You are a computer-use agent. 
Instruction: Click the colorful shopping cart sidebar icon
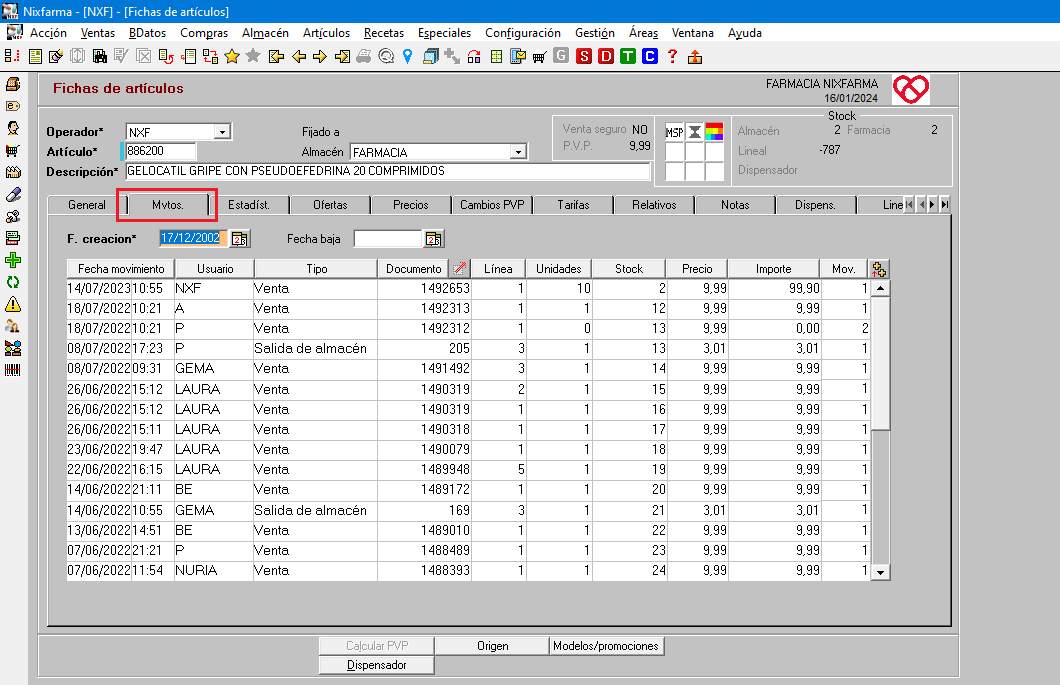[13, 150]
